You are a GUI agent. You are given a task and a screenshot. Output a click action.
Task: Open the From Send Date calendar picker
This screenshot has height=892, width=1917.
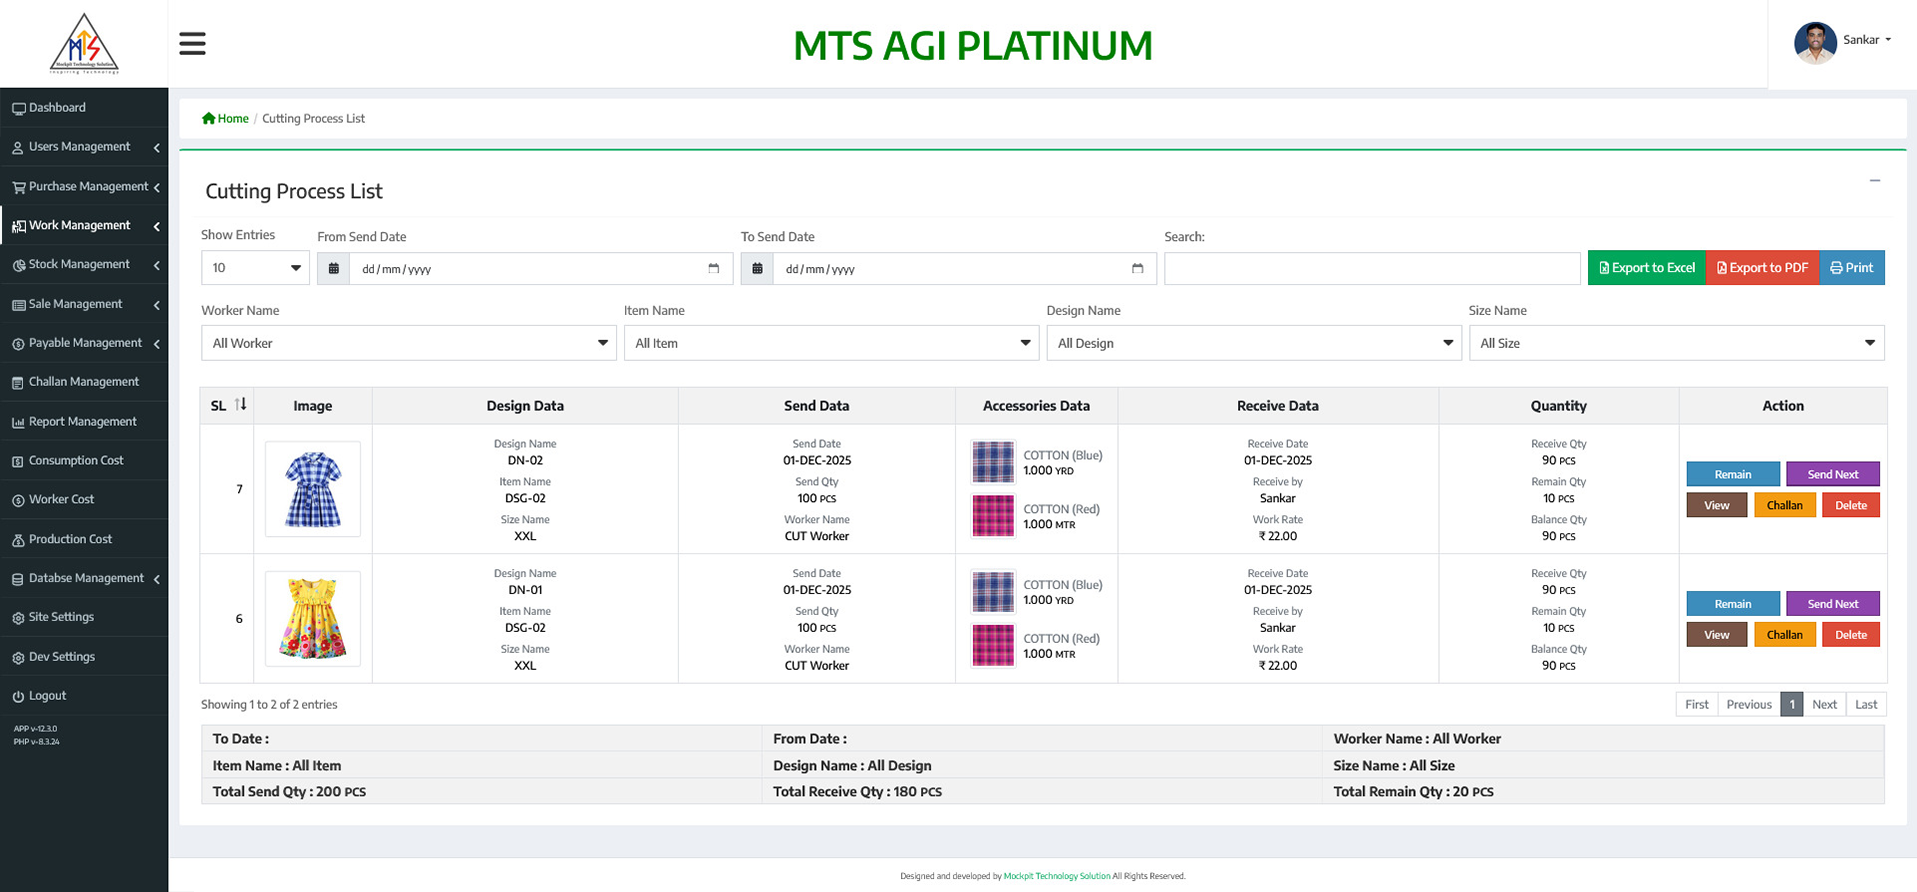pyautogui.click(x=713, y=269)
